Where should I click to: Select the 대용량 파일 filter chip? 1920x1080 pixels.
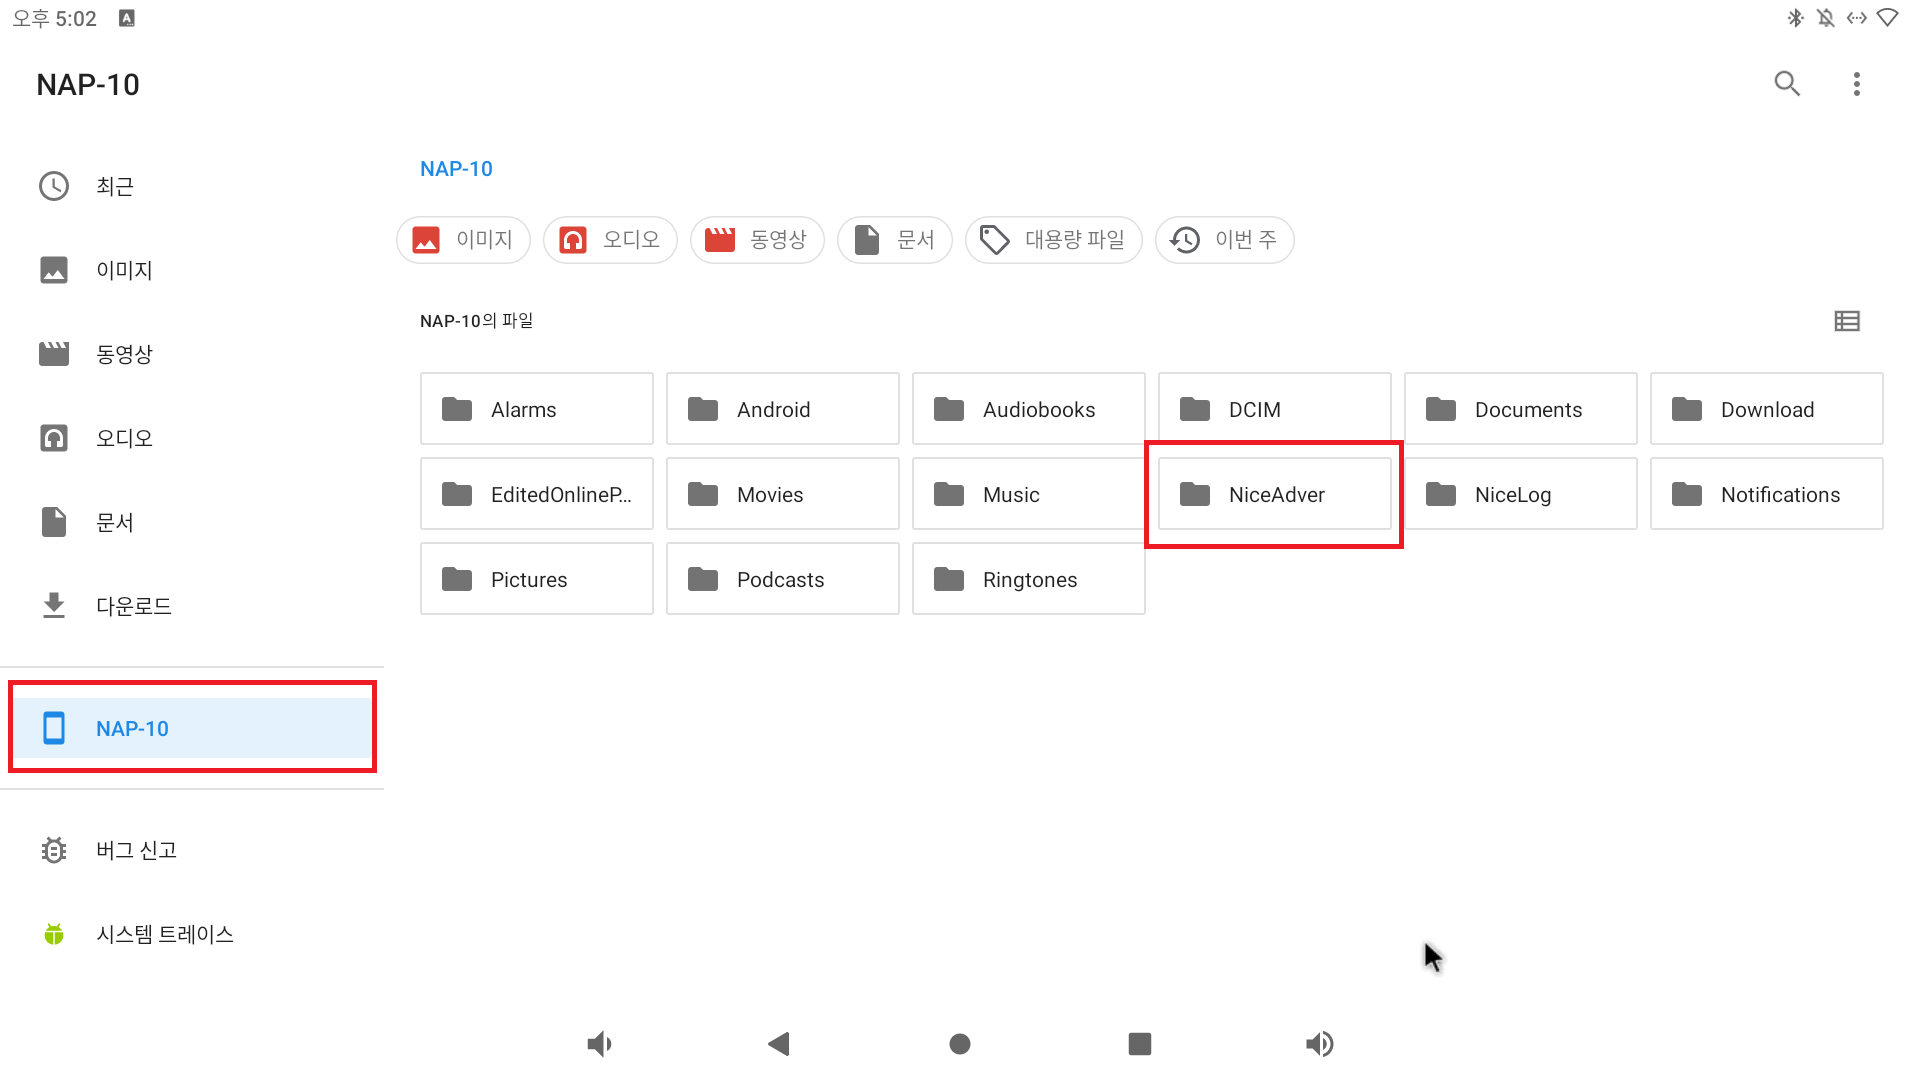coord(1053,240)
